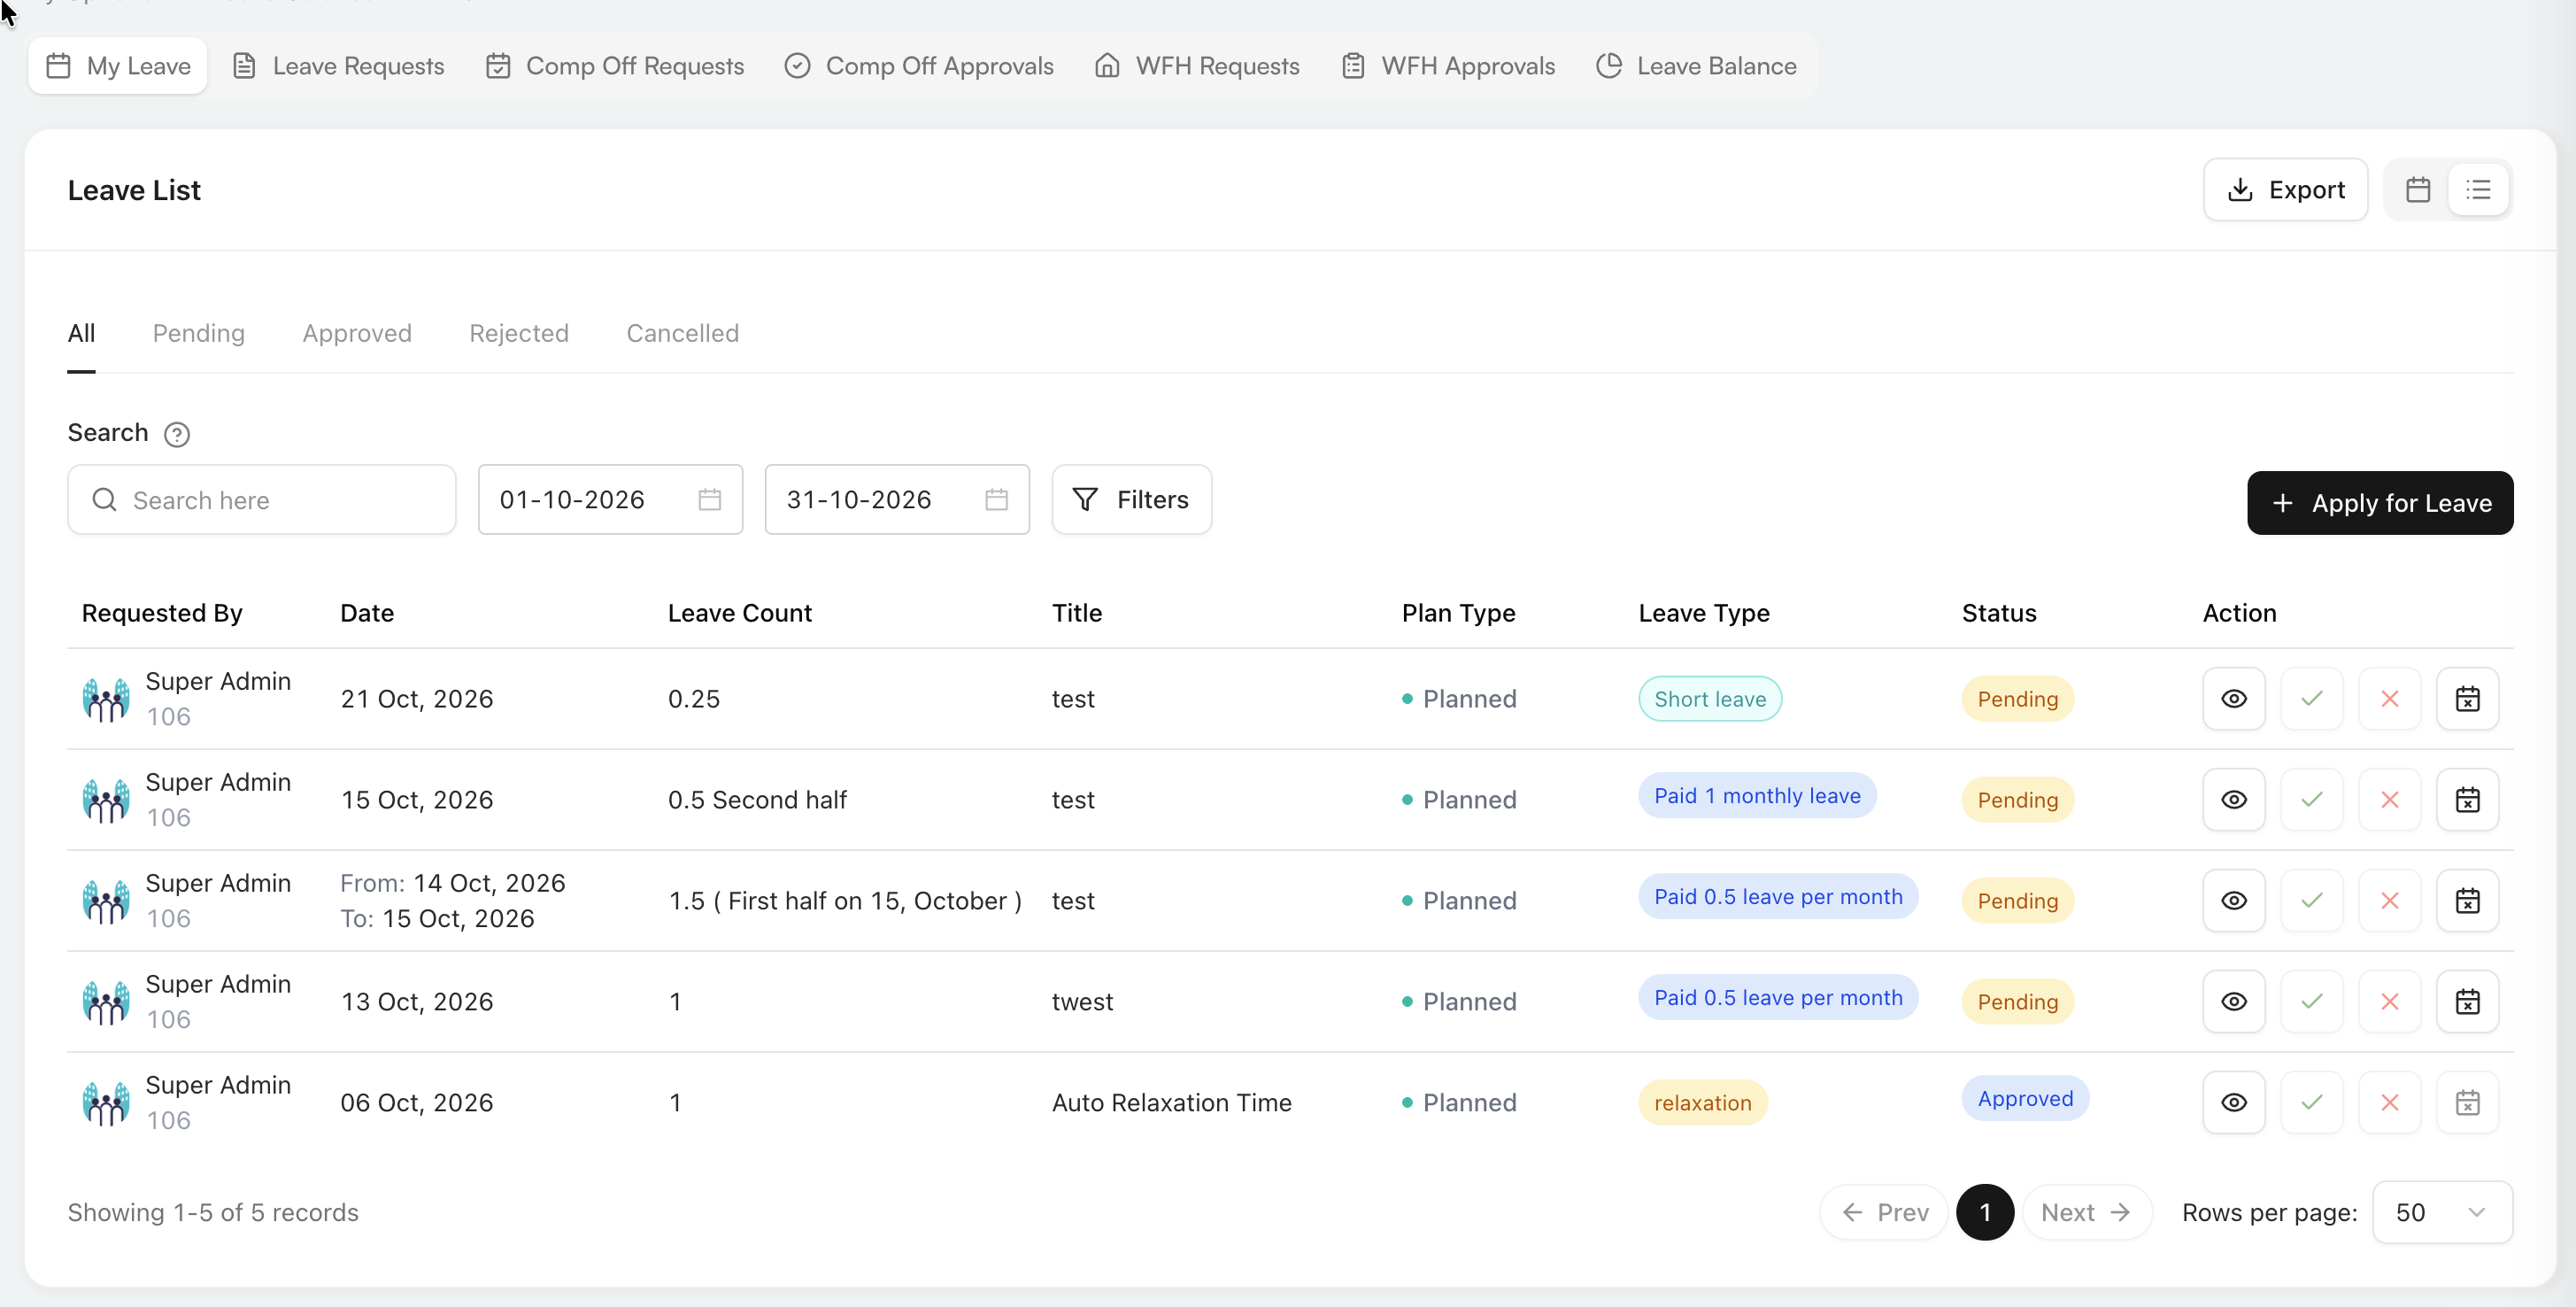Go to Next page
This screenshot has width=2576, height=1307.
pyautogui.click(x=2086, y=1212)
